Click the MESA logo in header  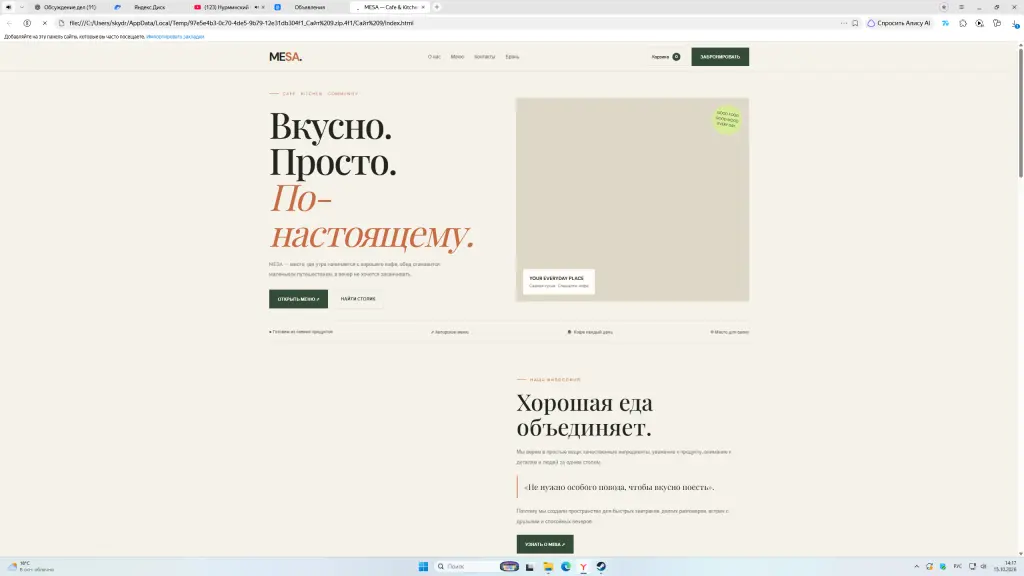point(285,57)
